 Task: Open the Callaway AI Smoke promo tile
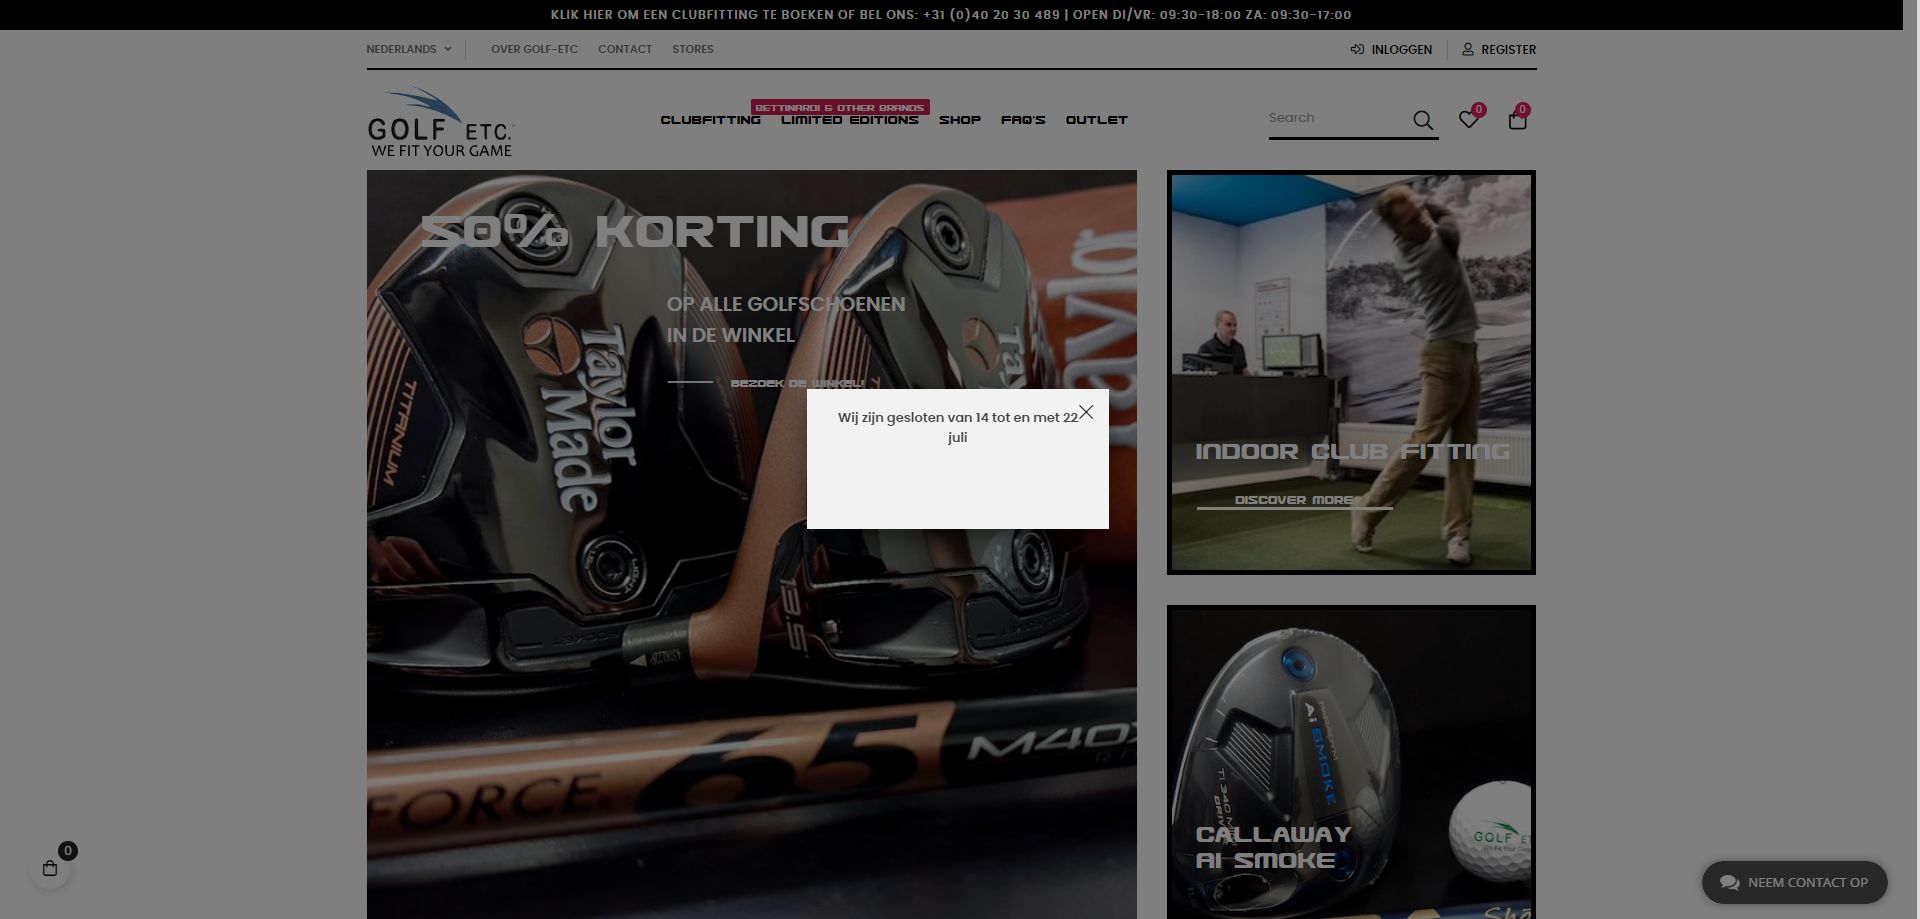[1351, 762]
